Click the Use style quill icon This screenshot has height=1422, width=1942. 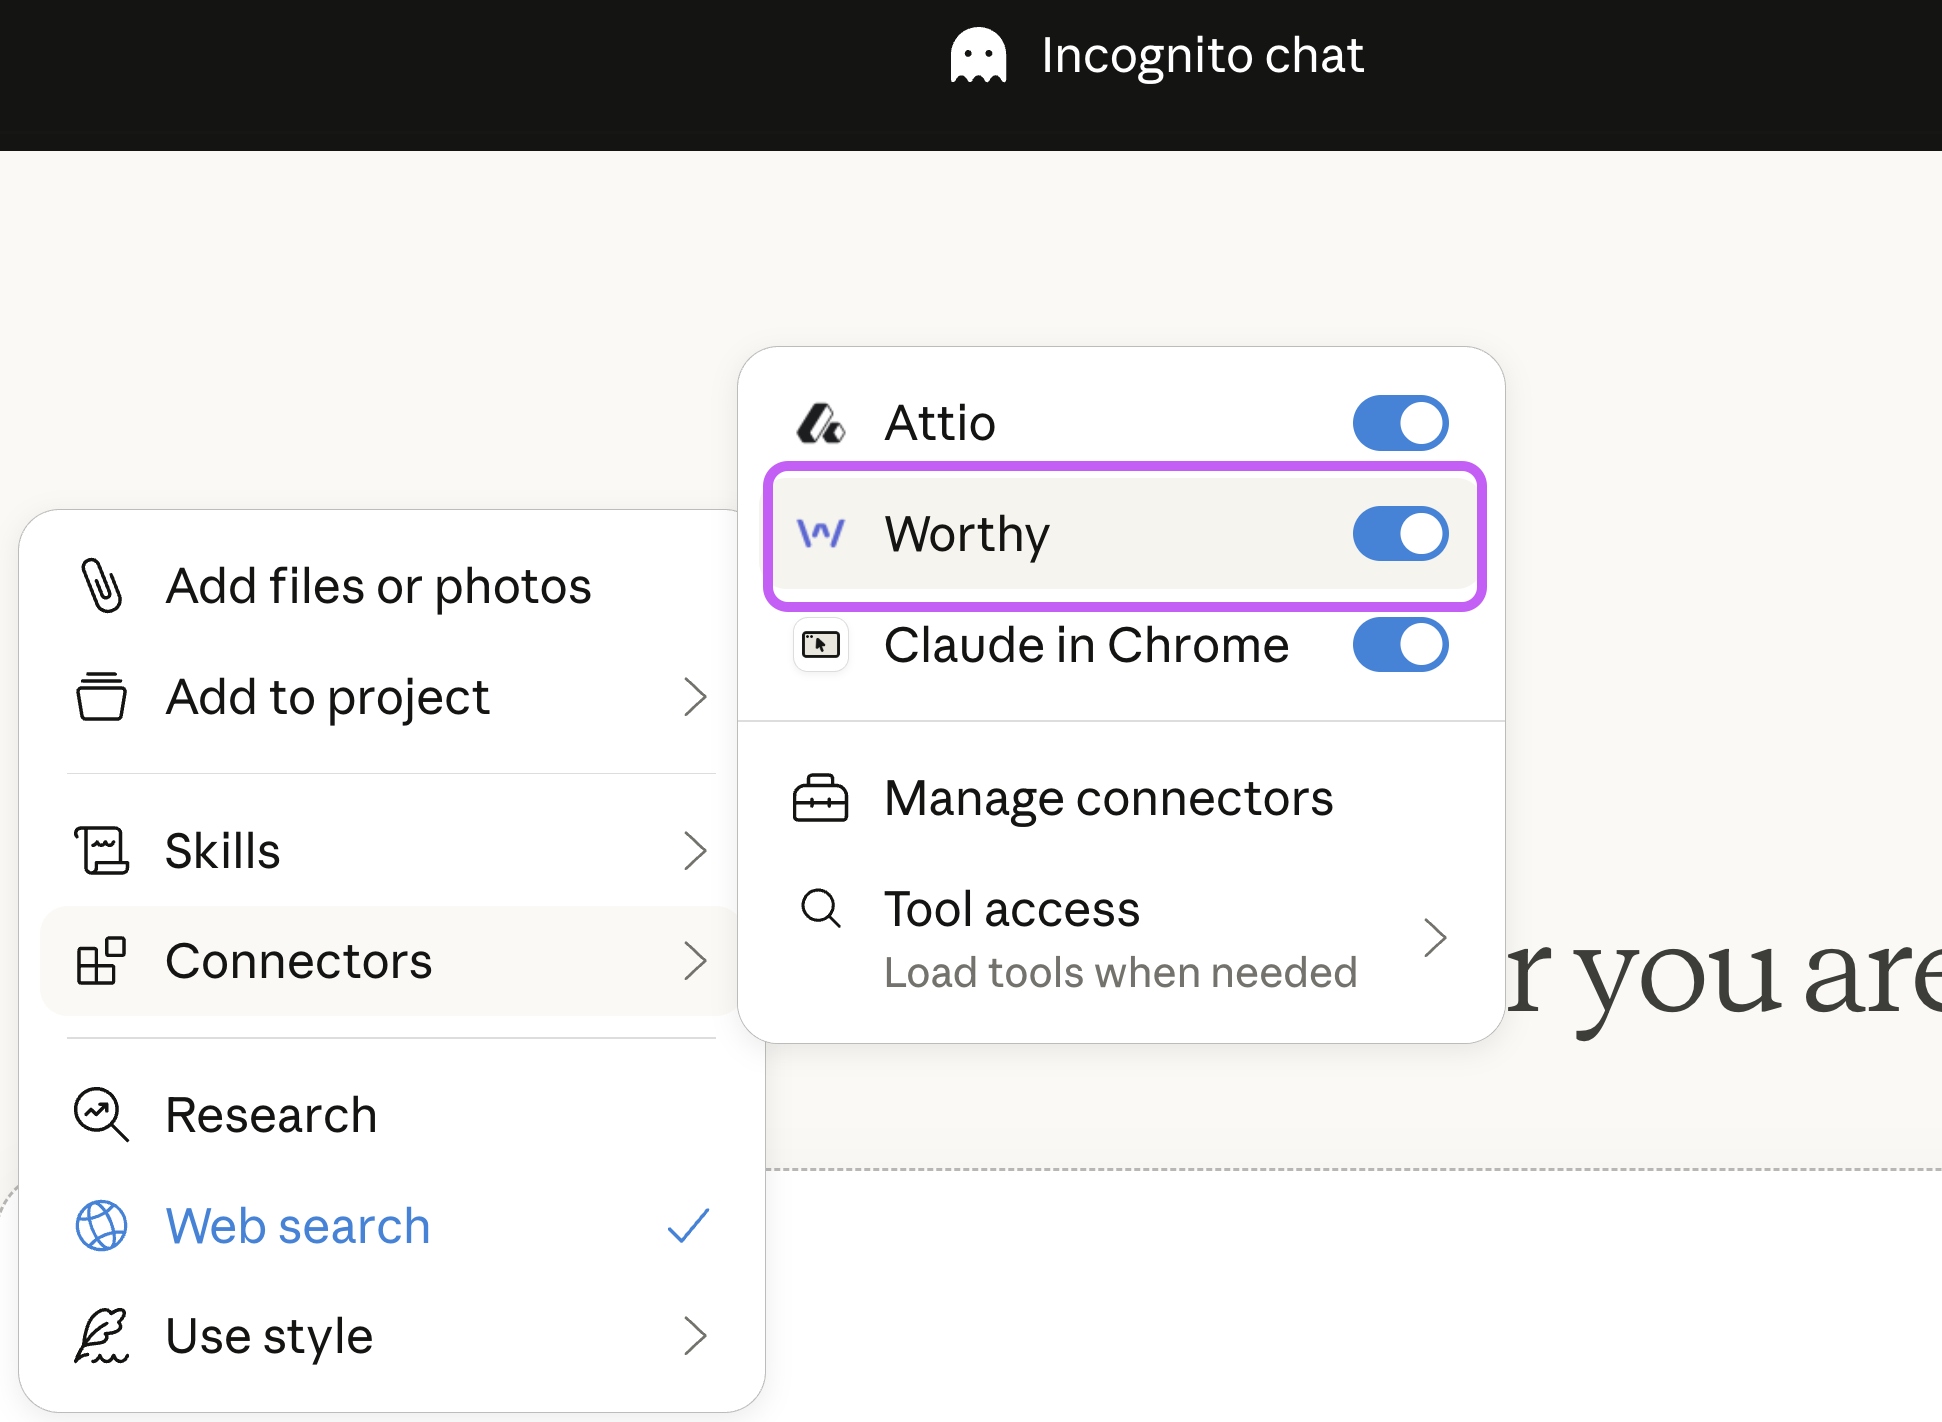pyautogui.click(x=101, y=1336)
